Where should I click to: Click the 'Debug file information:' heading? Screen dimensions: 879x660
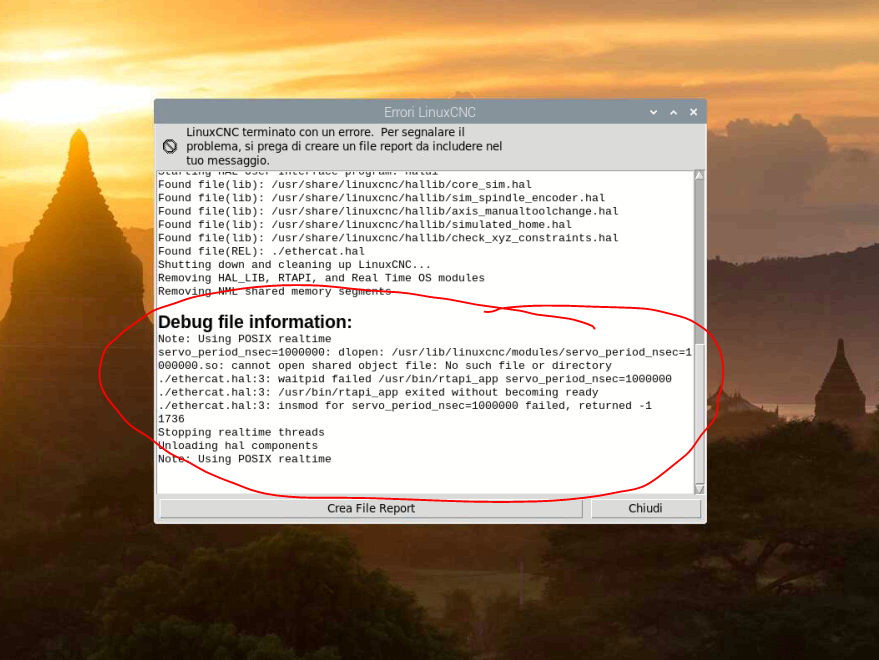point(255,322)
